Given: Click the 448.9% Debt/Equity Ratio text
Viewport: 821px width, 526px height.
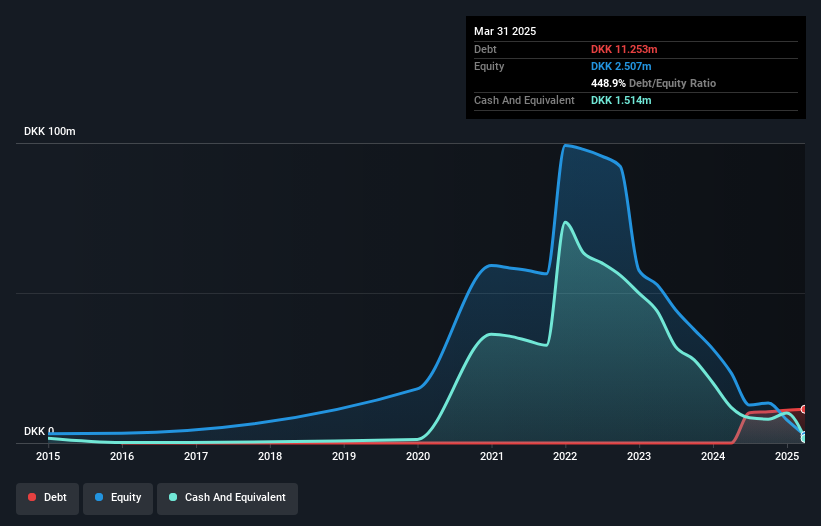Looking at the screenshot, I should (x=653, y=83).
